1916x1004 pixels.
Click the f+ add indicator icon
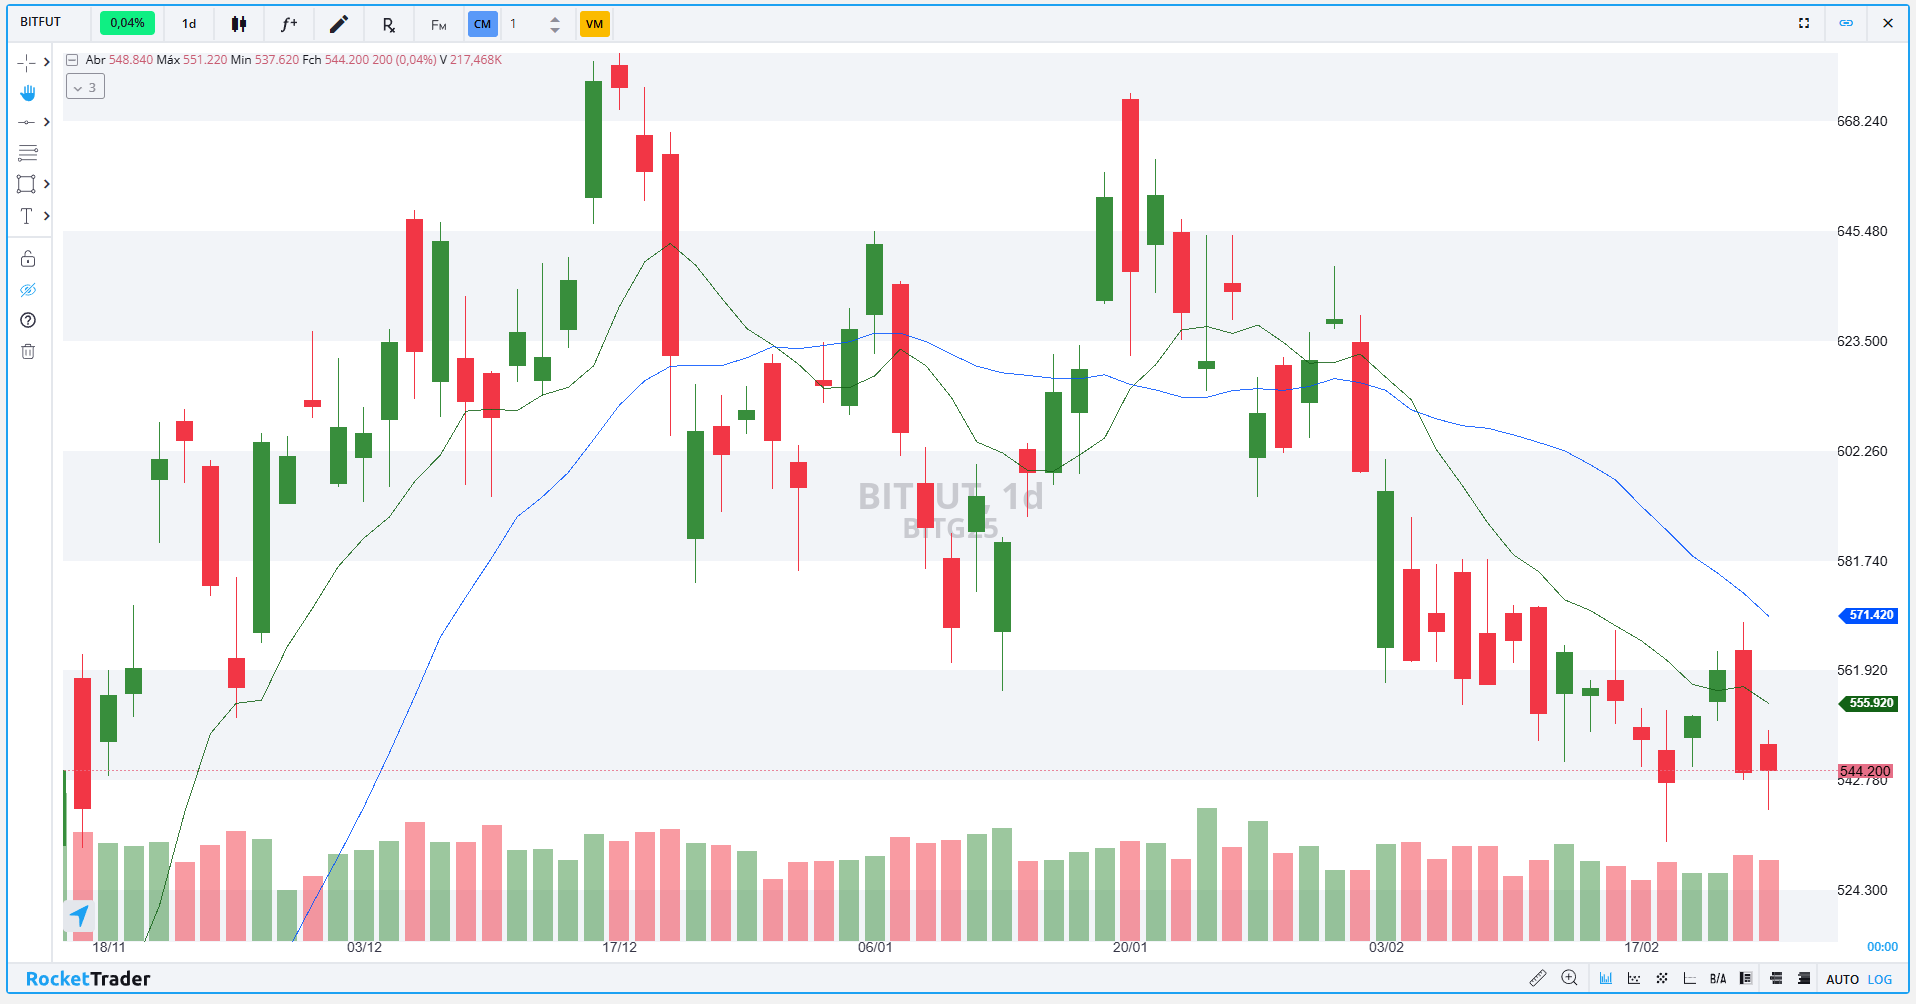click(289, 24)
